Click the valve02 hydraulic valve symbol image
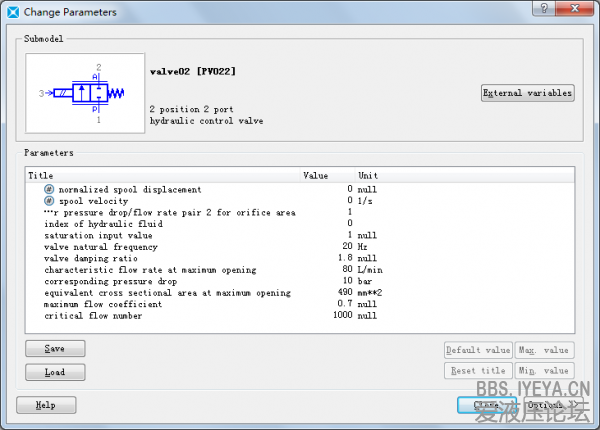 [x=84, y=94]
